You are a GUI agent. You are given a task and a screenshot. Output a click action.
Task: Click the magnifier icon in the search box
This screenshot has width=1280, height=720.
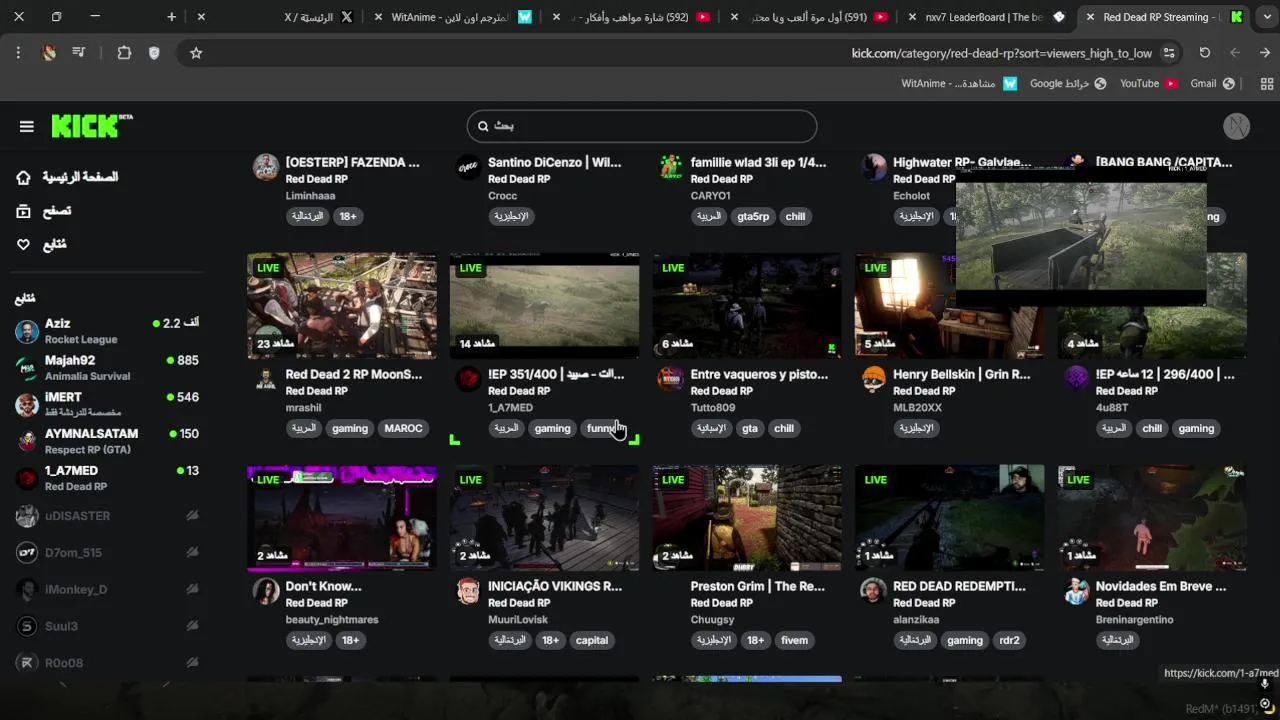point(484,126)
